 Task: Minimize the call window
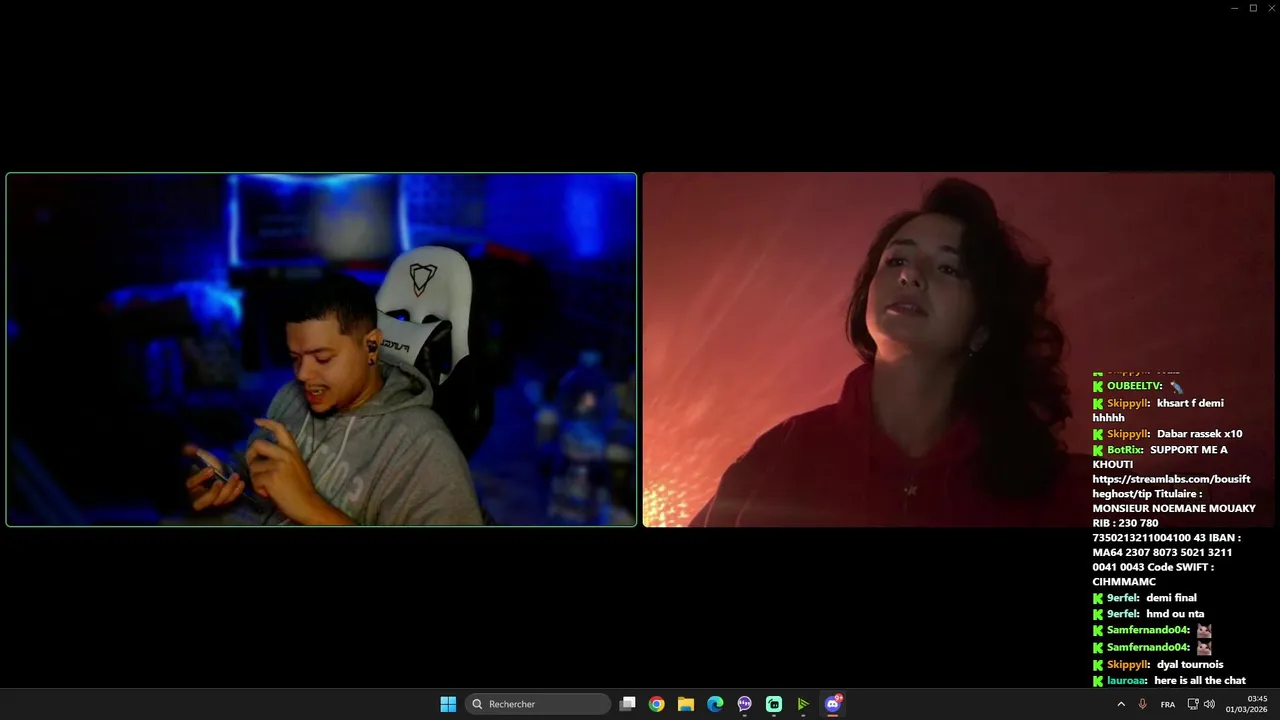click(1234, 8)
